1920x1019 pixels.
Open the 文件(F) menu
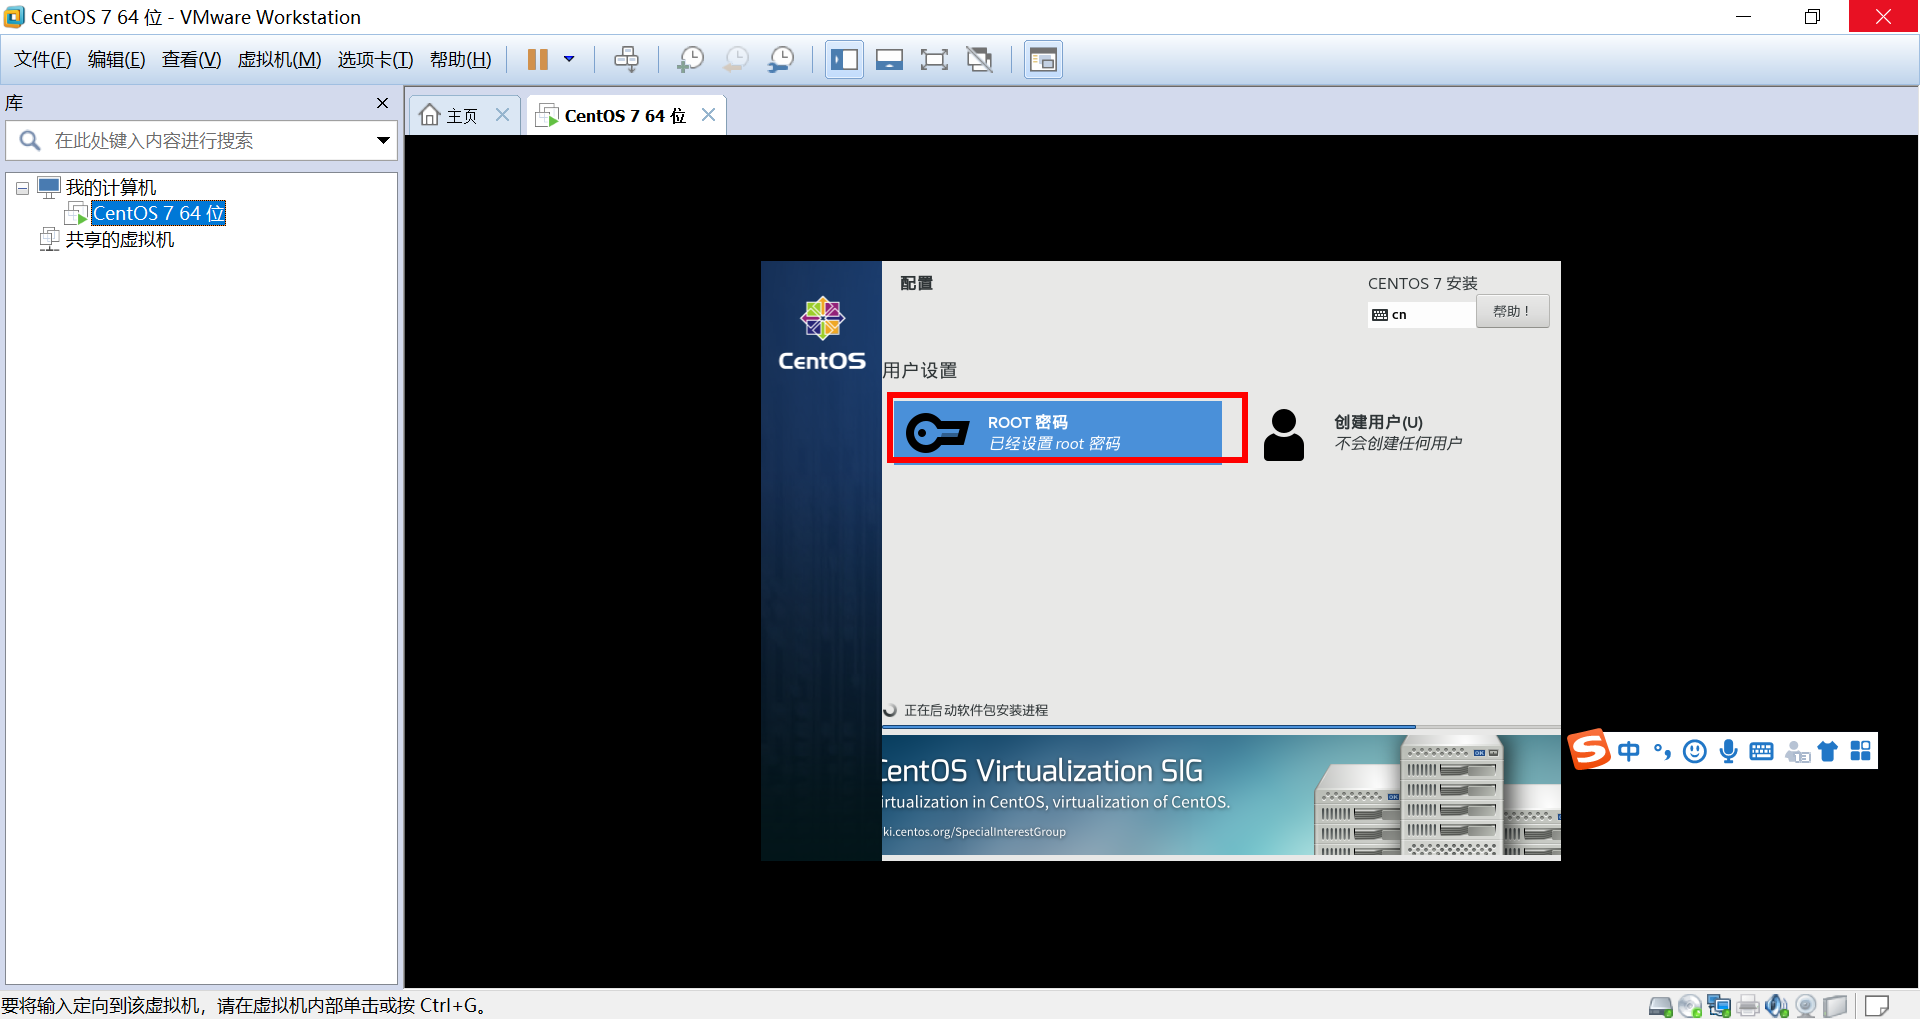(43, 60)
